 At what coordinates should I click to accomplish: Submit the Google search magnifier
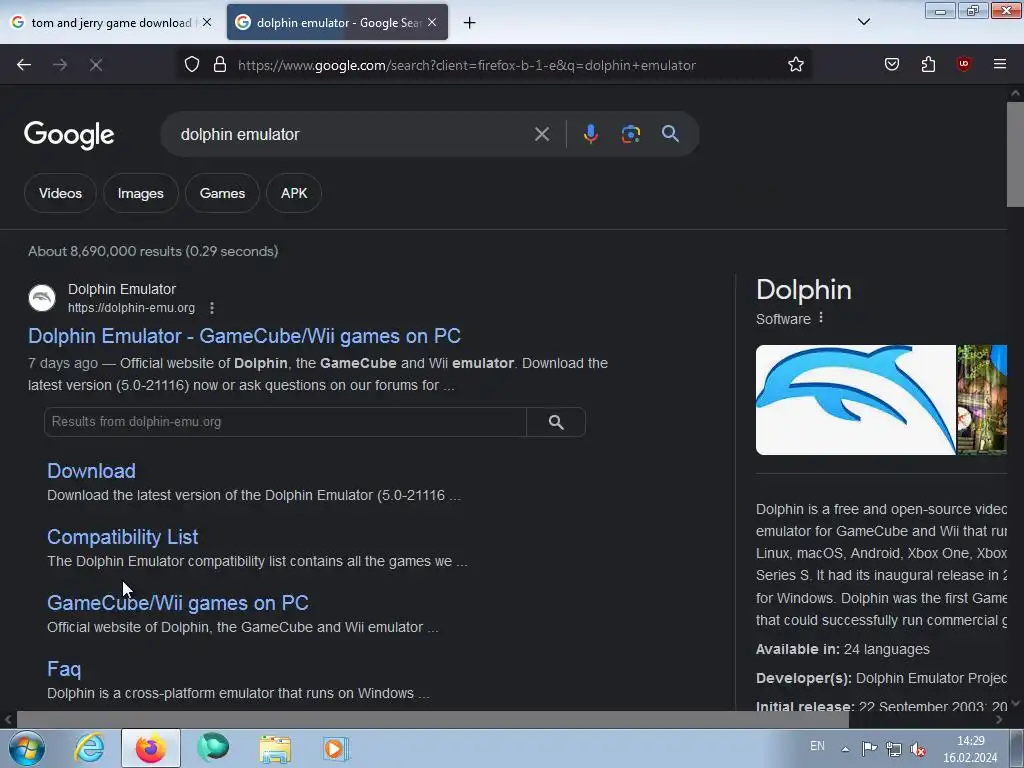click(670, 134)
